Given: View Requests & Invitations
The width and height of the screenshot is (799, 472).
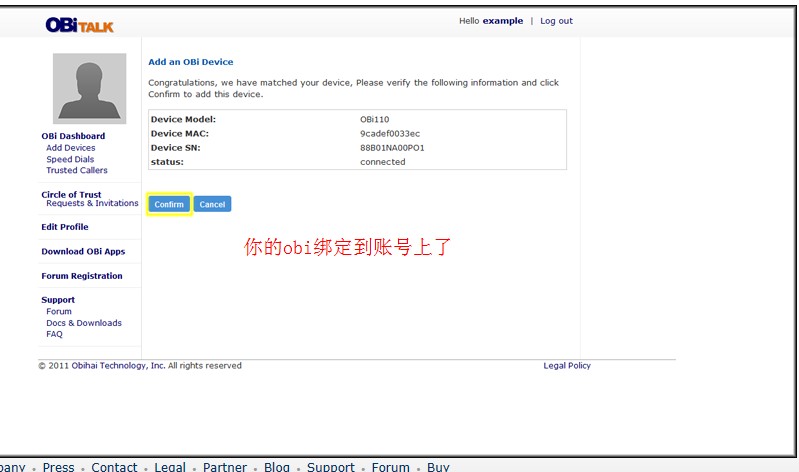Looking at the screenshot, I should (x=92, y=203).
